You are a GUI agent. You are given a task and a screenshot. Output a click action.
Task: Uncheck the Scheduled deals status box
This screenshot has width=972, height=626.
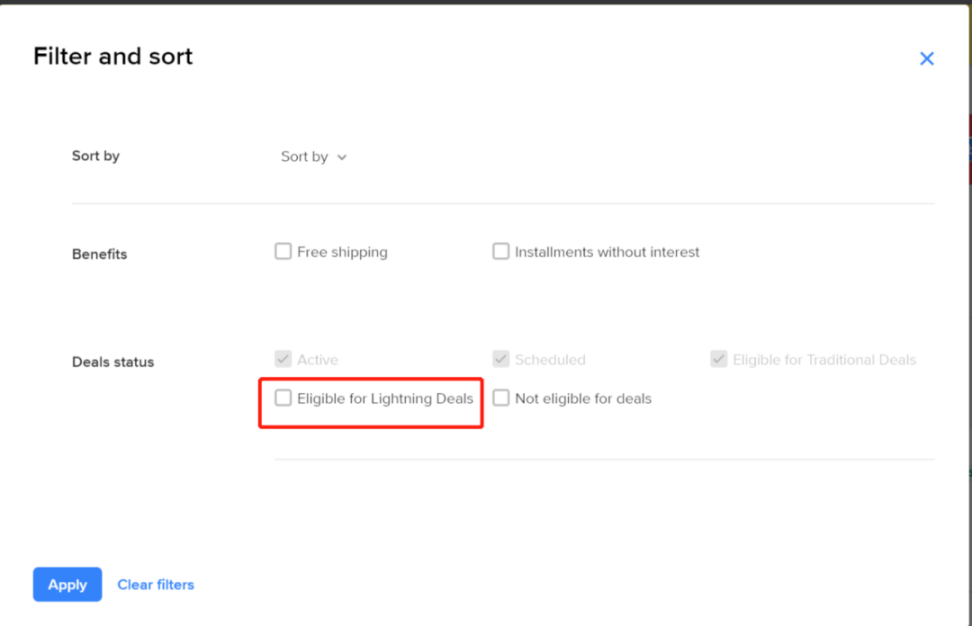tap(501, 359)
